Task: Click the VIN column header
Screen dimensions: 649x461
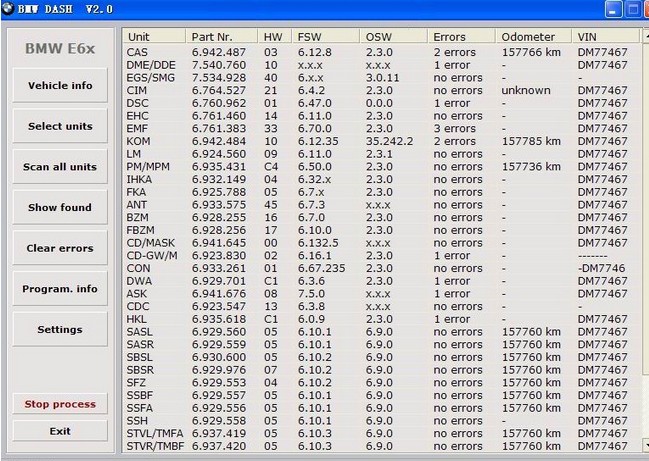Action: [x=606, y=36]
